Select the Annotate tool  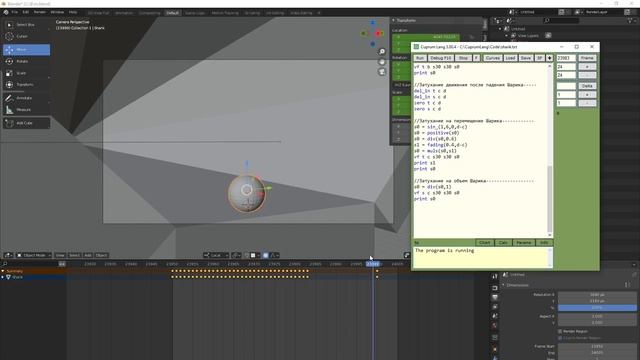click(26, 98)
